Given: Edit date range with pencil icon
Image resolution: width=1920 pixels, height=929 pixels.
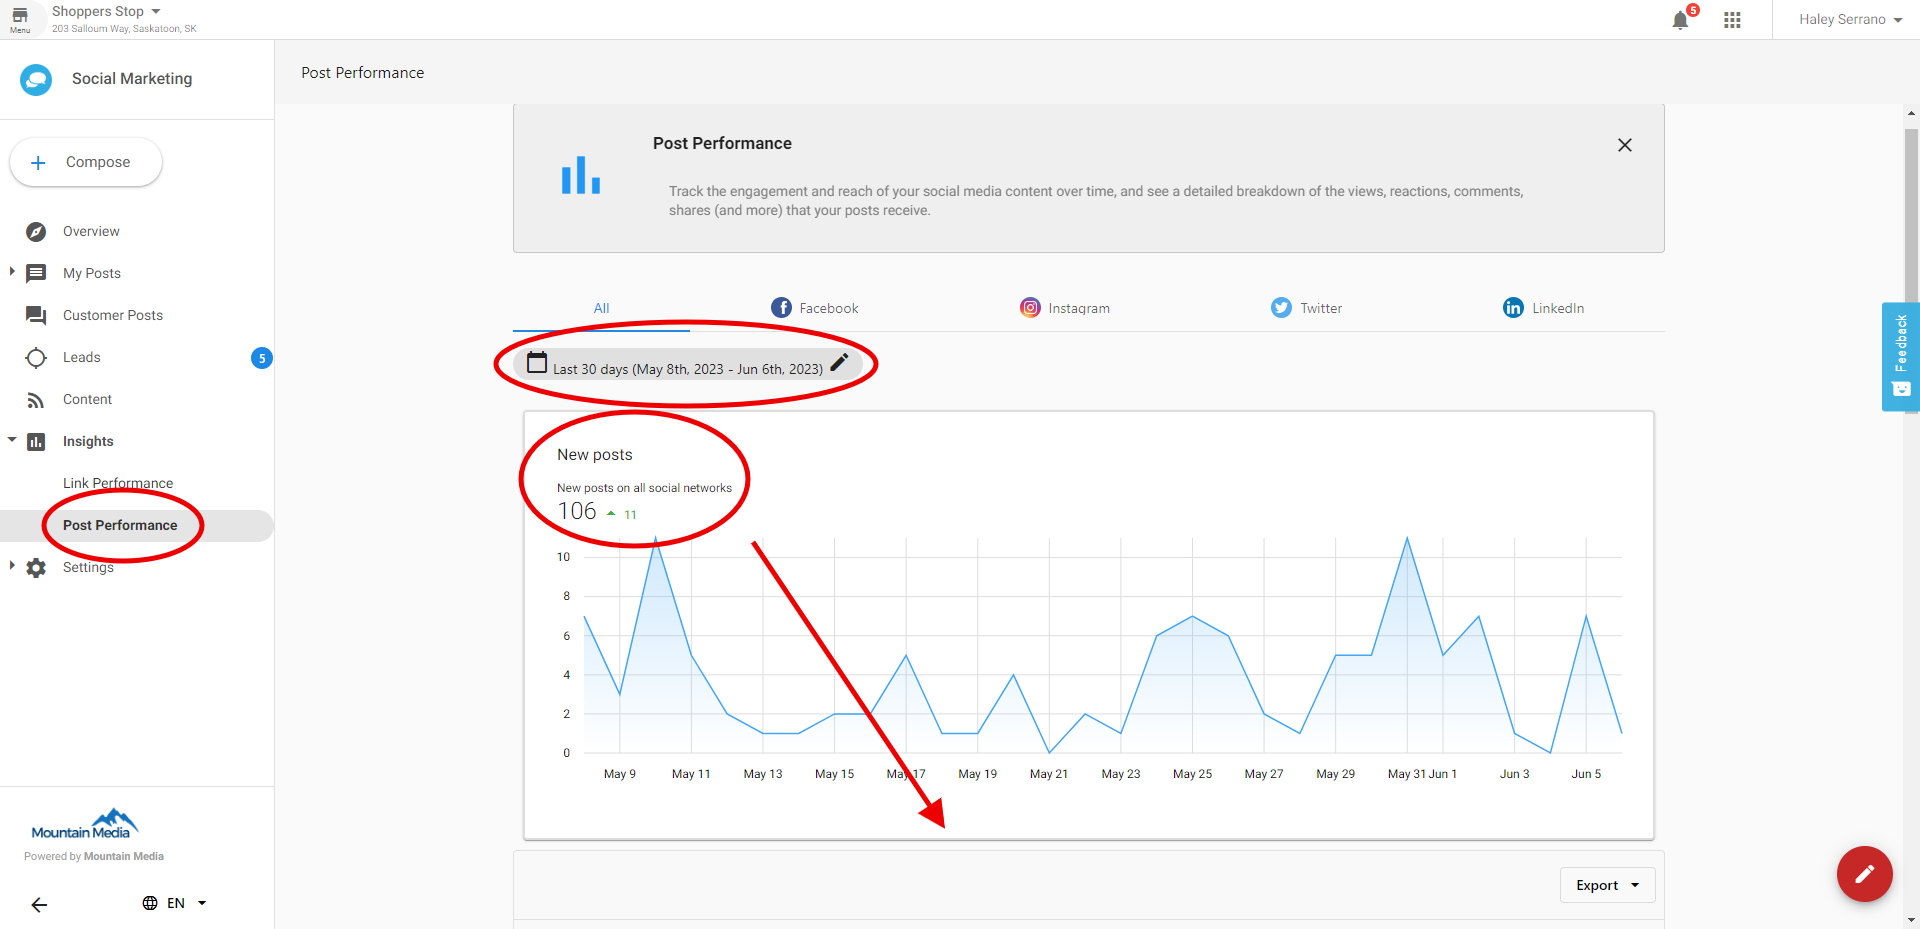Looking at the screenshot, I should 839,362.
